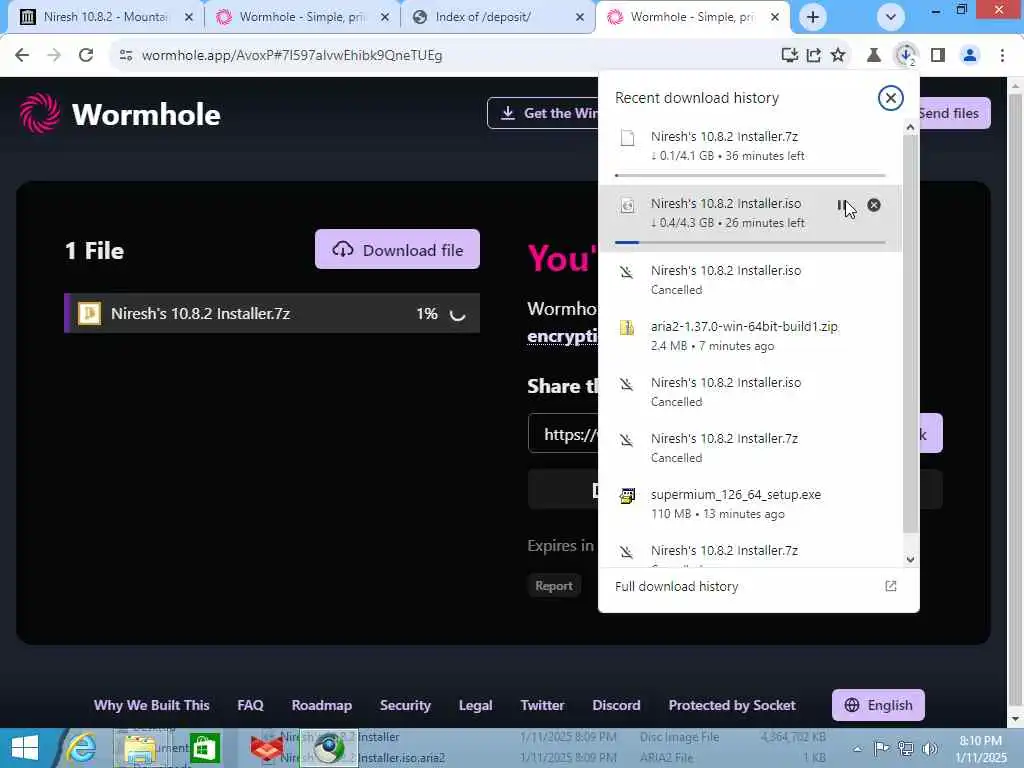
Task: Open the Discord footer link
Action: point(616,705)
